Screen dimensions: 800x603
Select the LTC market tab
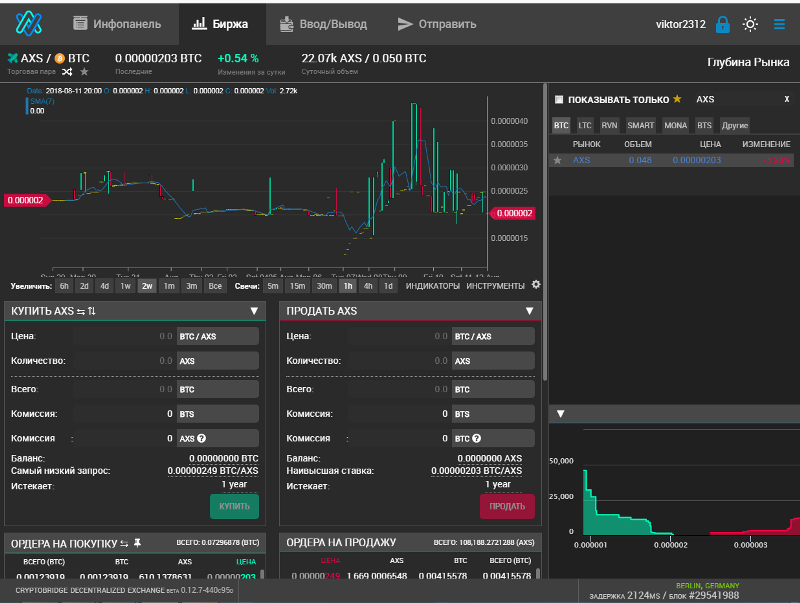click(x=585, y=125)
